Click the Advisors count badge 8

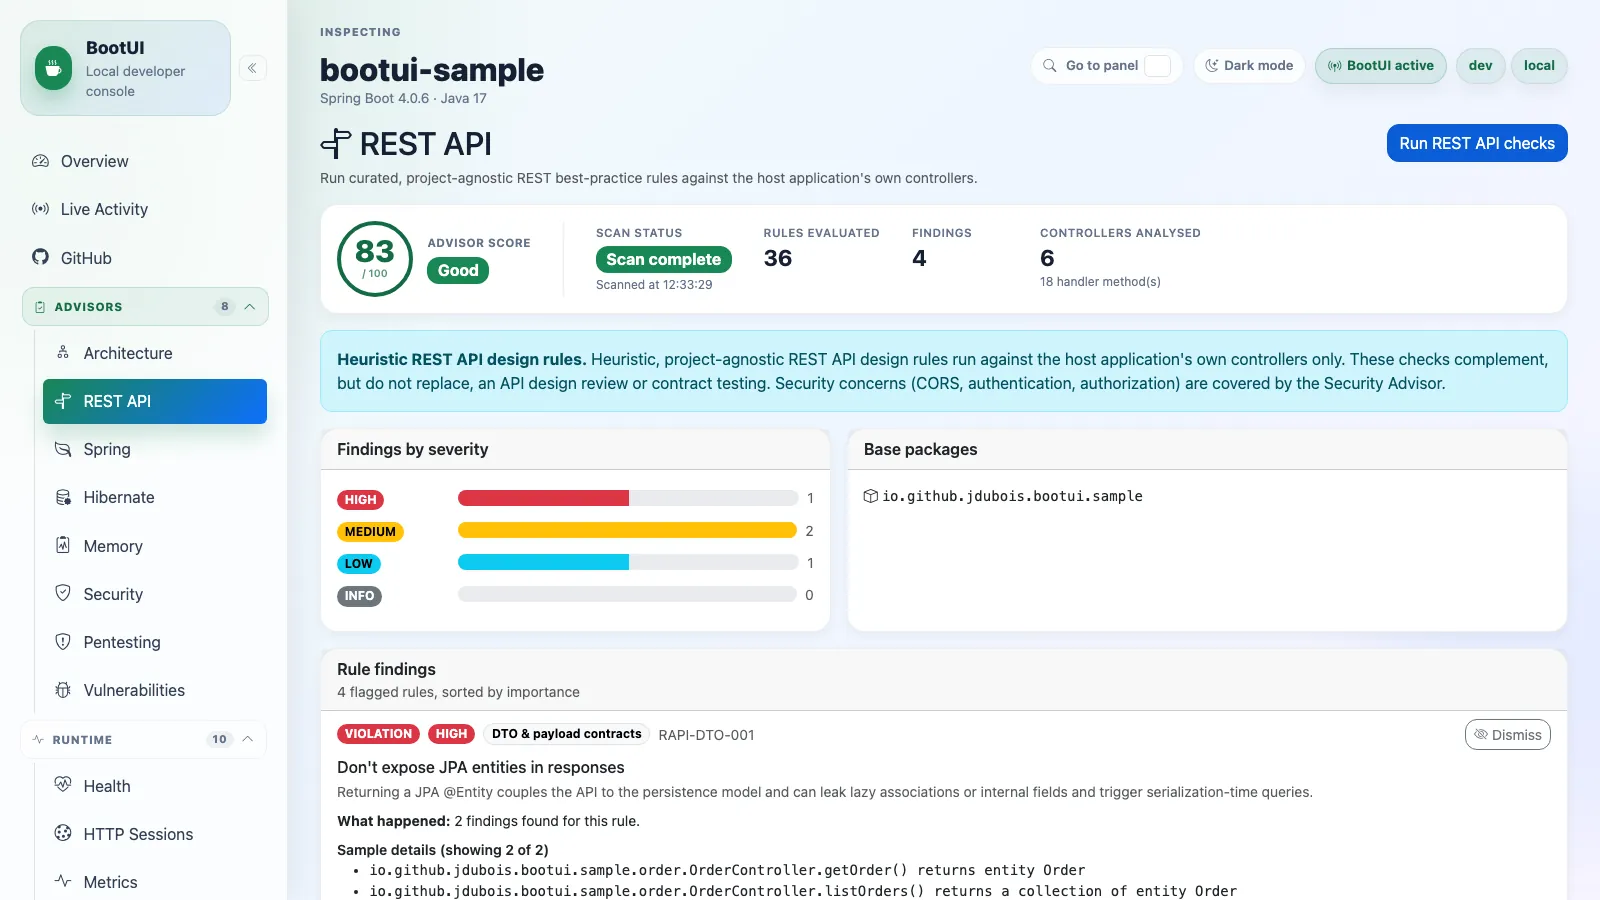[225, 307]
